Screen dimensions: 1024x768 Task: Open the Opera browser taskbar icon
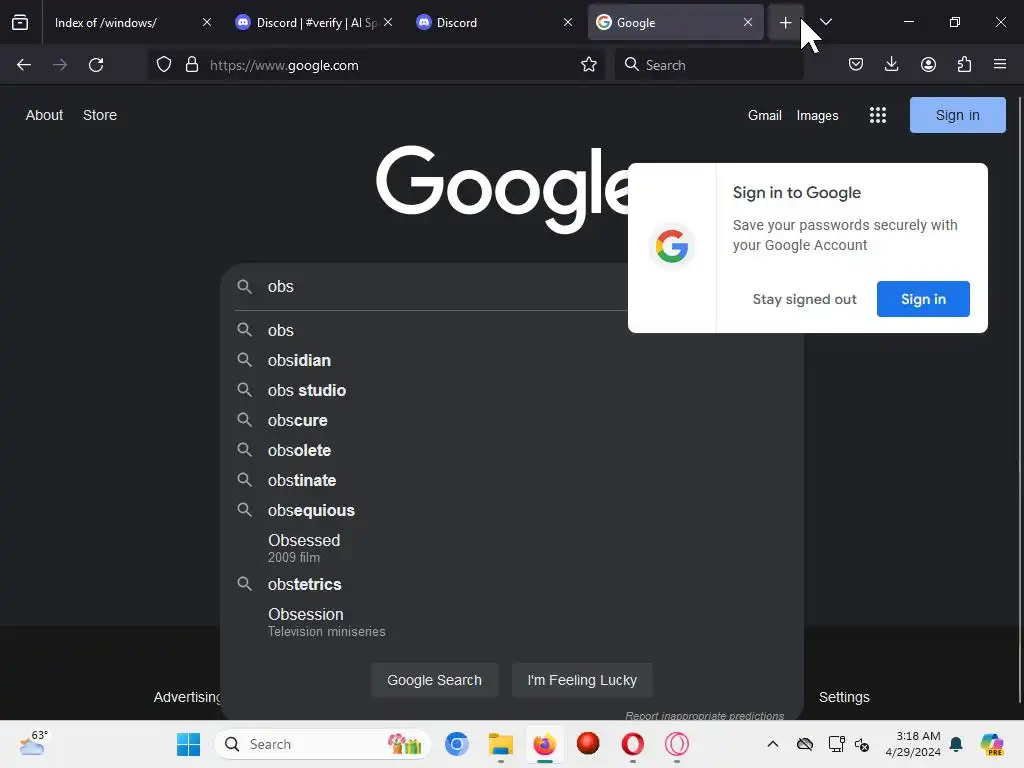[x=632, y=744]
